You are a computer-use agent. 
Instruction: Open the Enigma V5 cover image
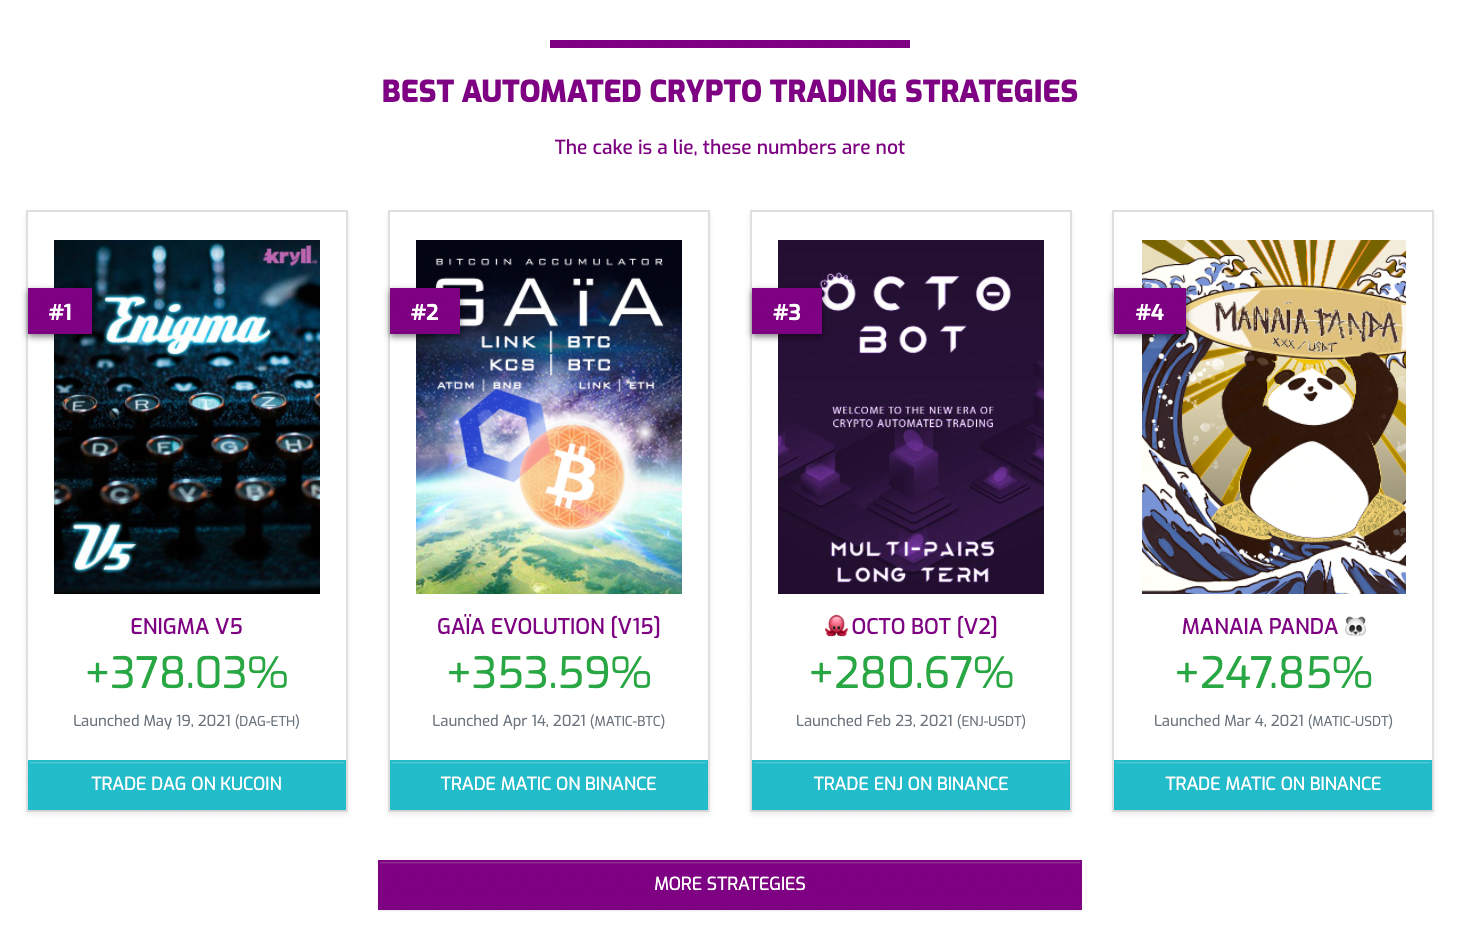[187, 417]
